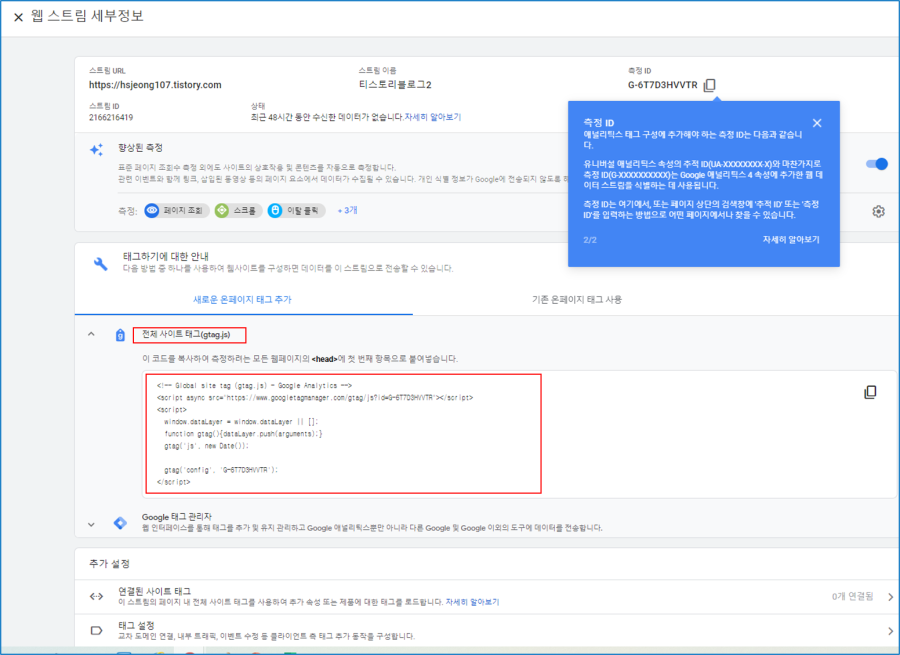Collapse the 전체 사이트 태그 section
This screenshot has width=900, height=655.
[91, 334]
